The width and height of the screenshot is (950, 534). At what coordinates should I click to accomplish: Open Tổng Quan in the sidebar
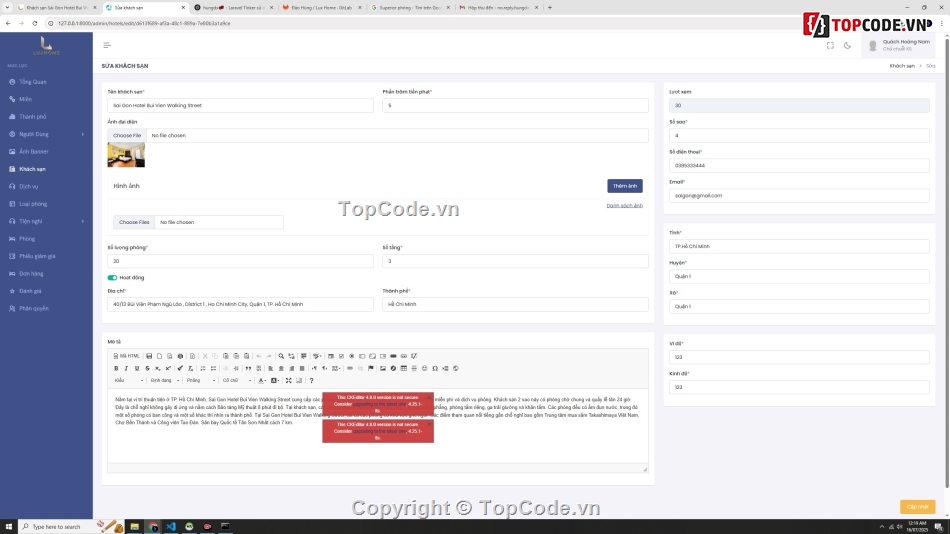pos(32,82)
